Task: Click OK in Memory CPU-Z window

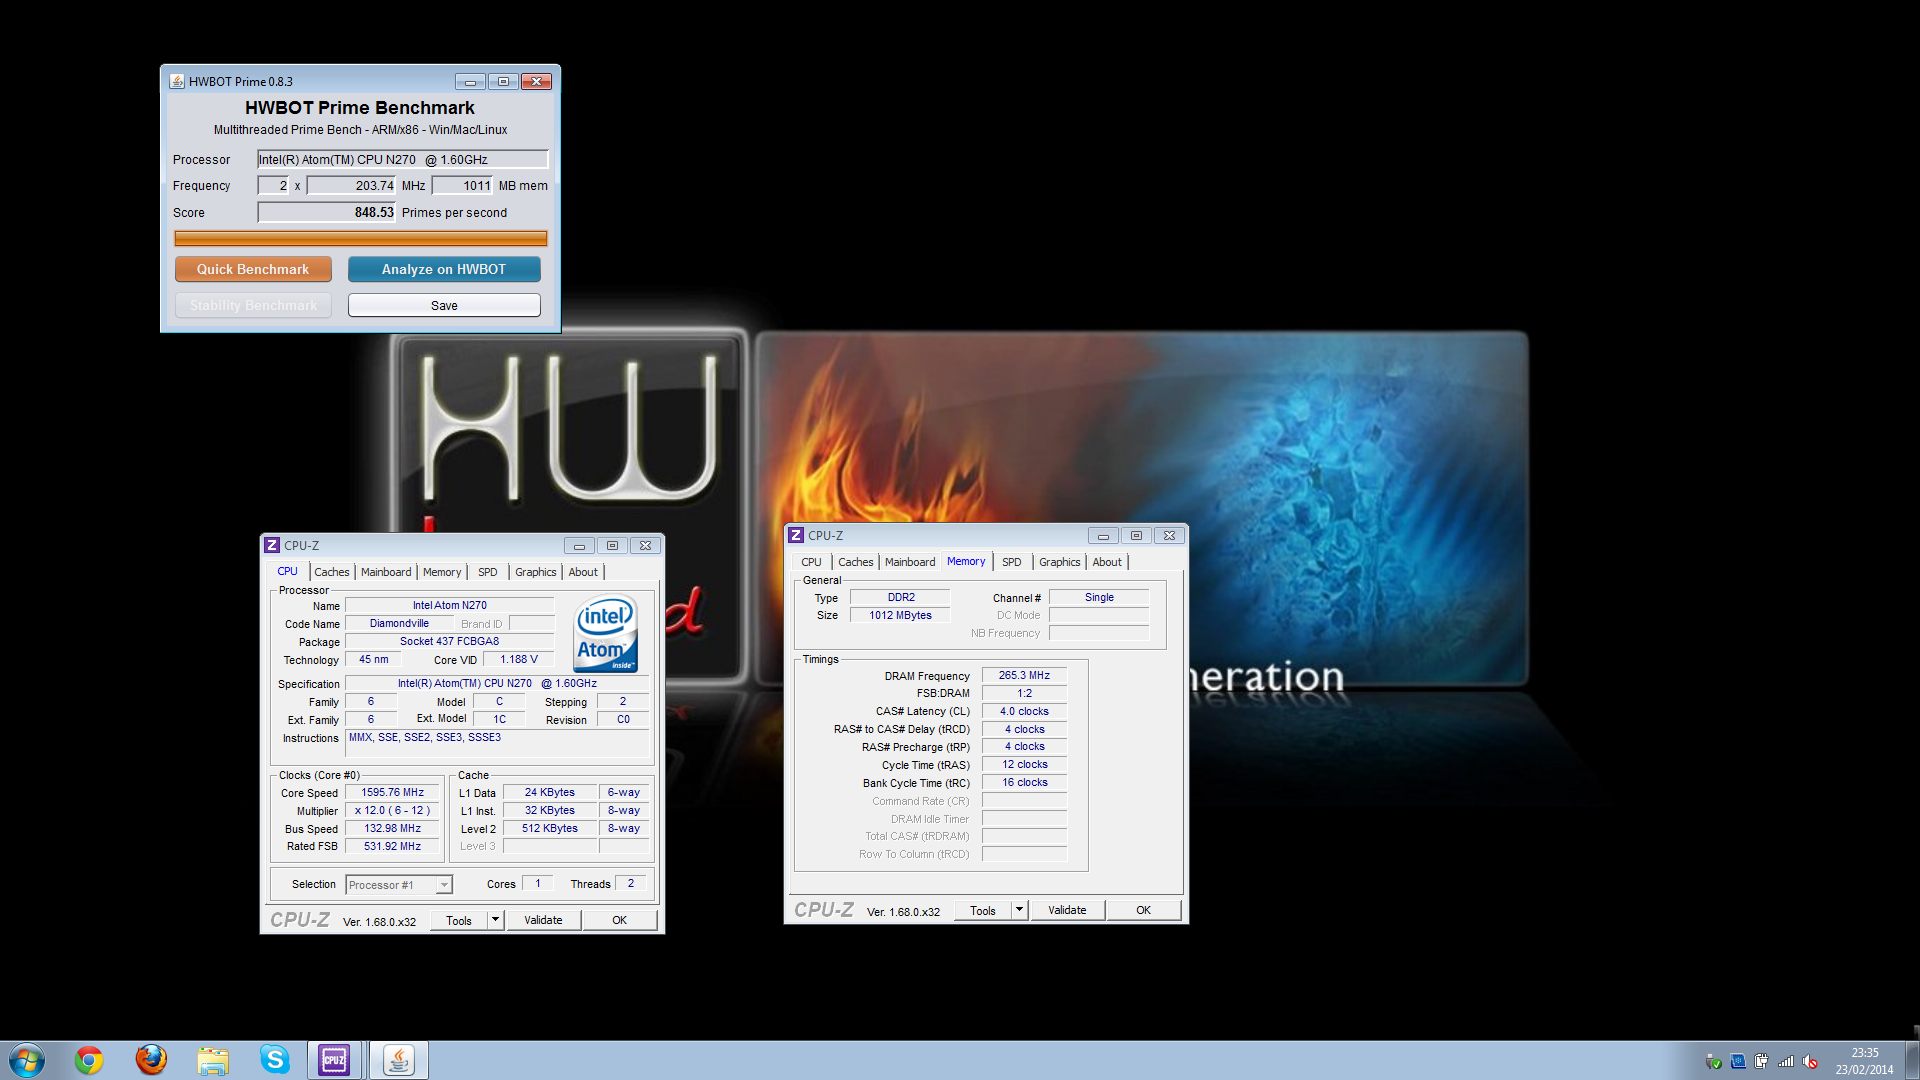Action: 1143,910
